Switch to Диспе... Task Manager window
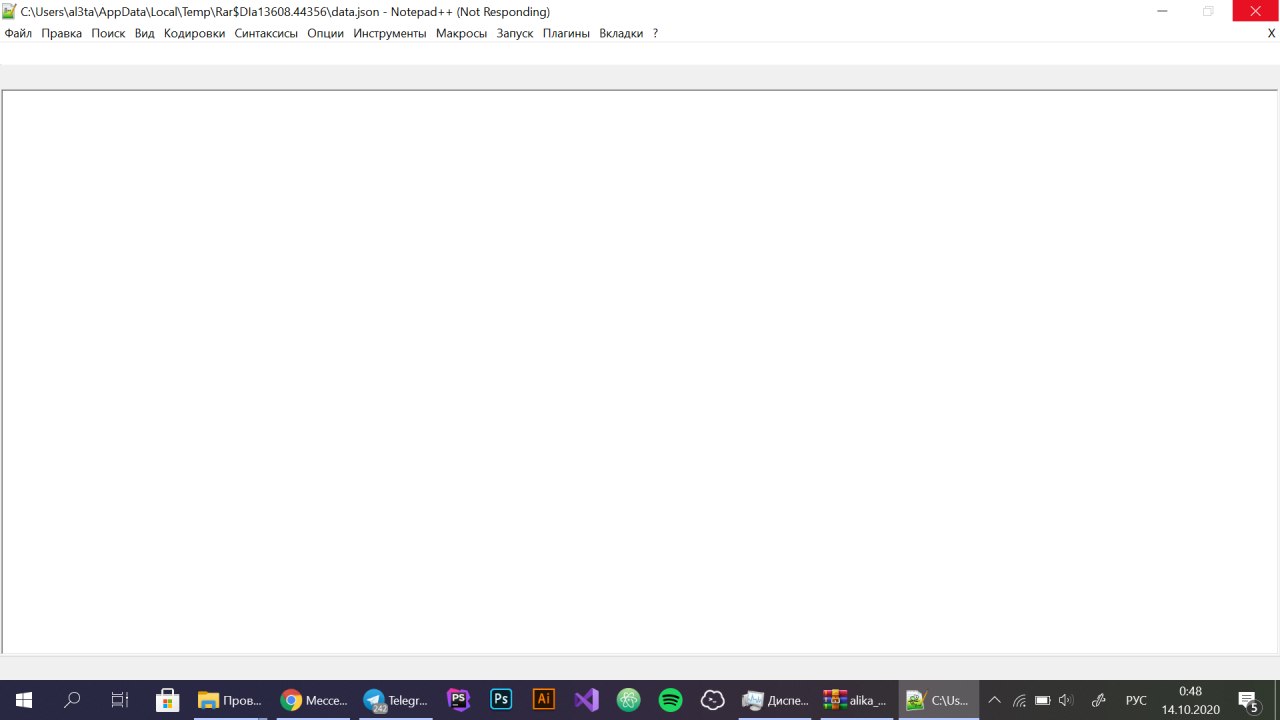 [x=776, y=700]
